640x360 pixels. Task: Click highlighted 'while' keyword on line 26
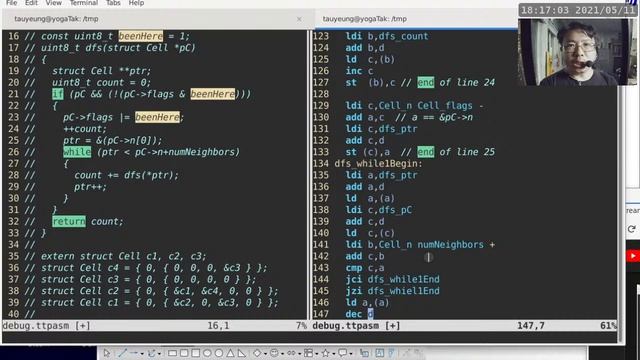tap(77, 152)
